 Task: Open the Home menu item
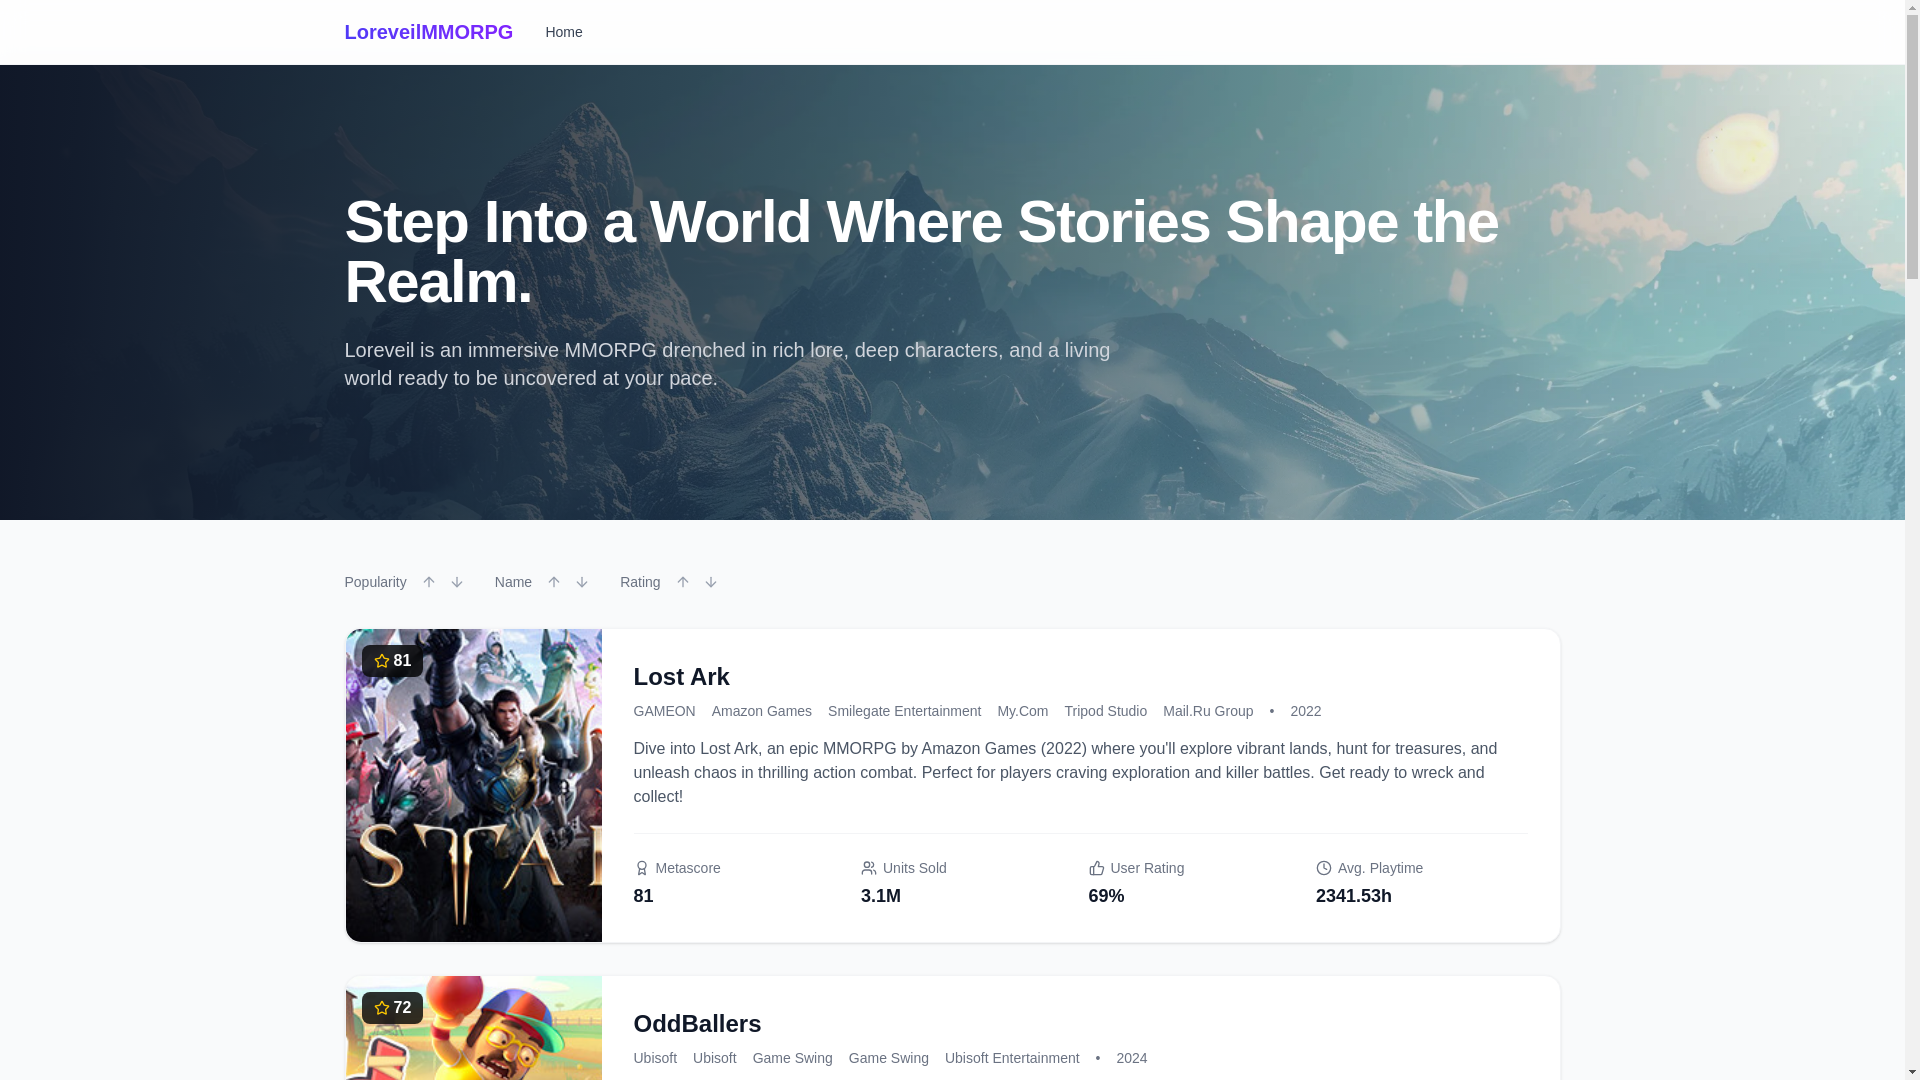[x=563, y=32]
